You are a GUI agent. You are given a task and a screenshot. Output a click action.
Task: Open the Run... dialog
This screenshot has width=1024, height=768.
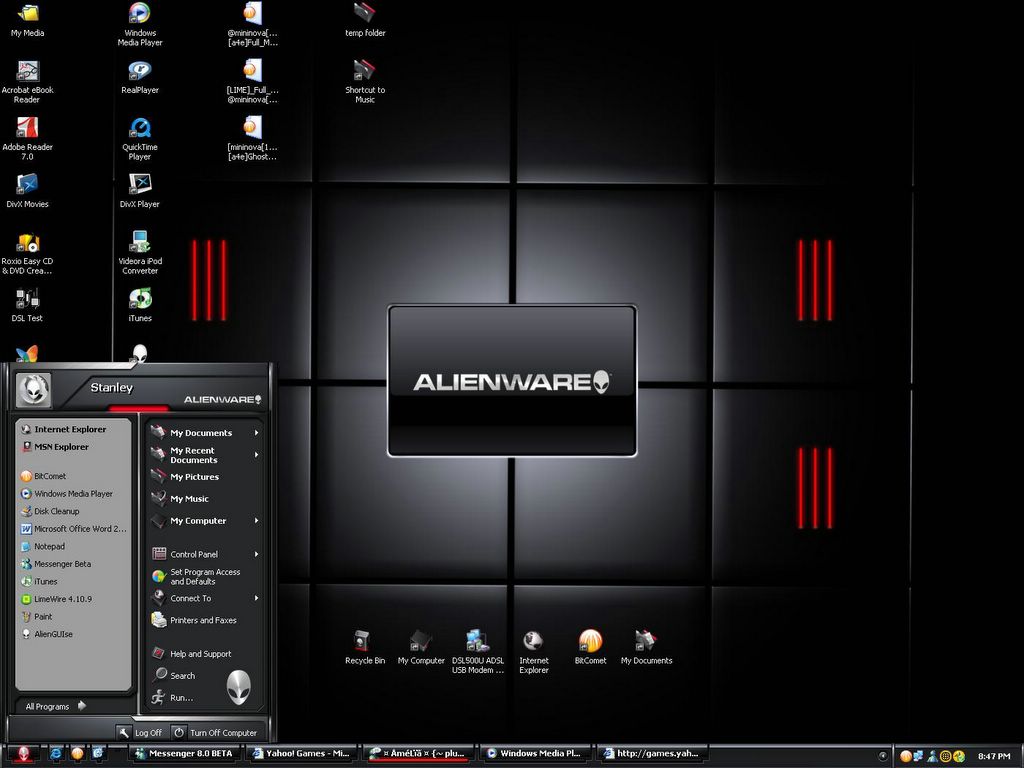(172, 697)
